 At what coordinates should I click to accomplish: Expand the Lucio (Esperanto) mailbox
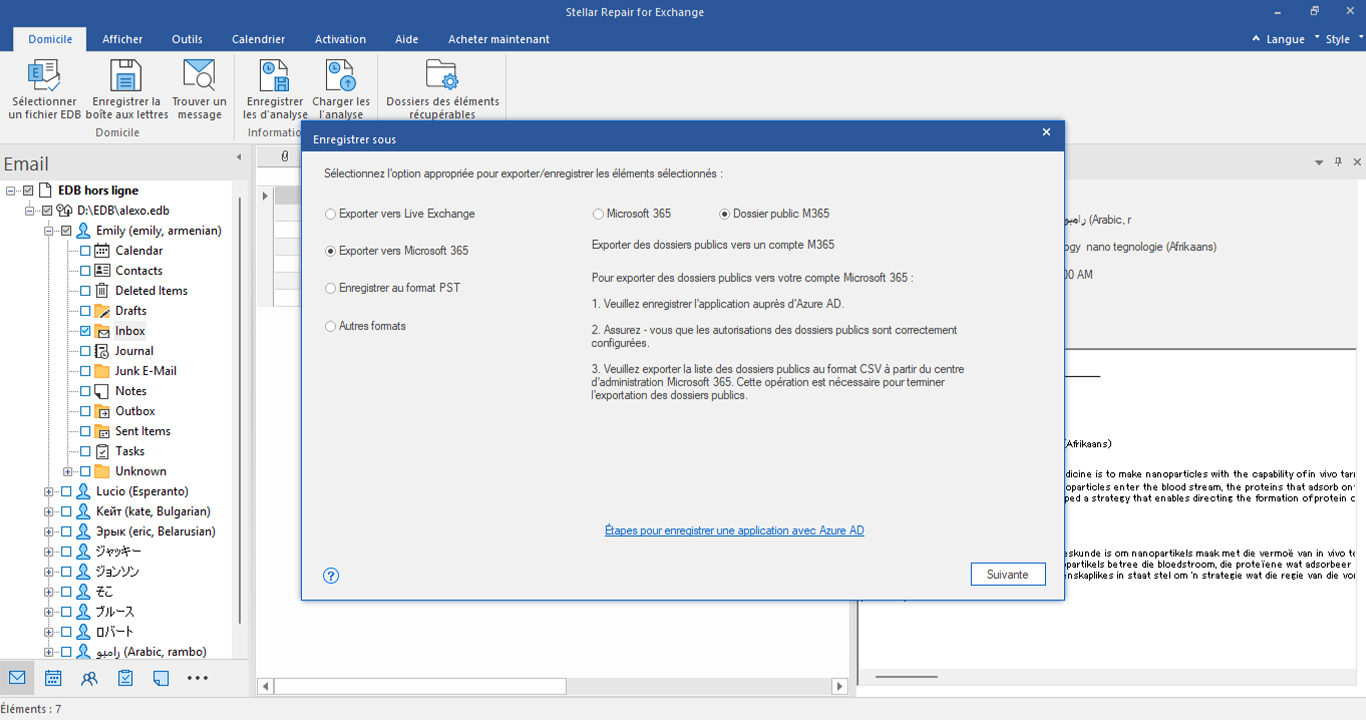pyautogui.click(x=48, y=491)
